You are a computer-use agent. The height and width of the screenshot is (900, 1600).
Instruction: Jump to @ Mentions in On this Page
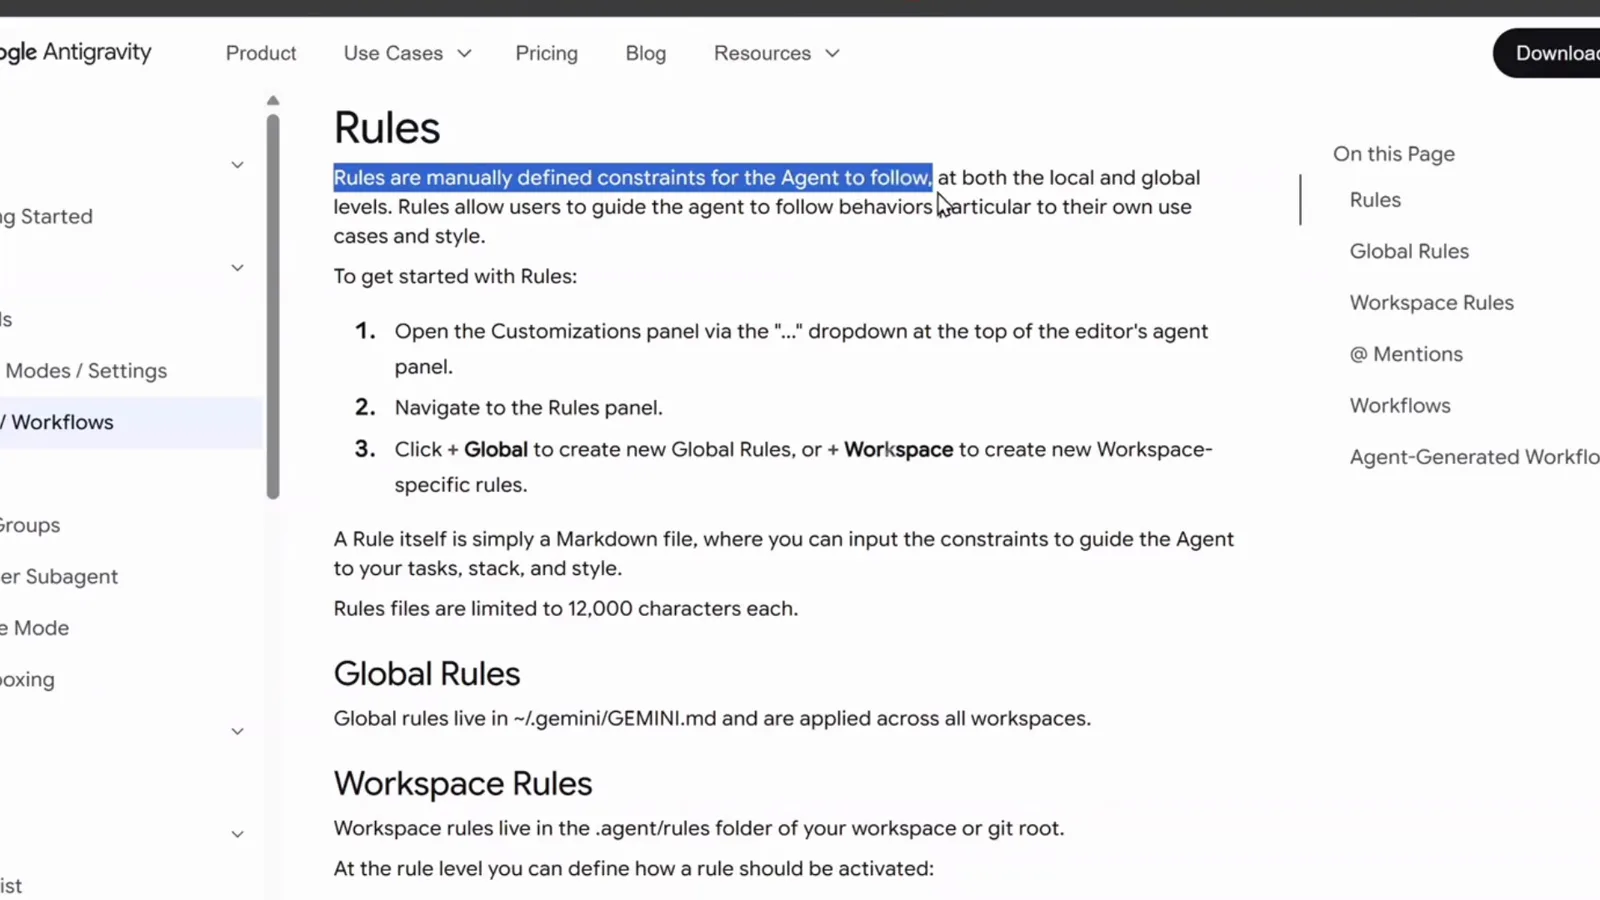click(x=1406, y=354)
